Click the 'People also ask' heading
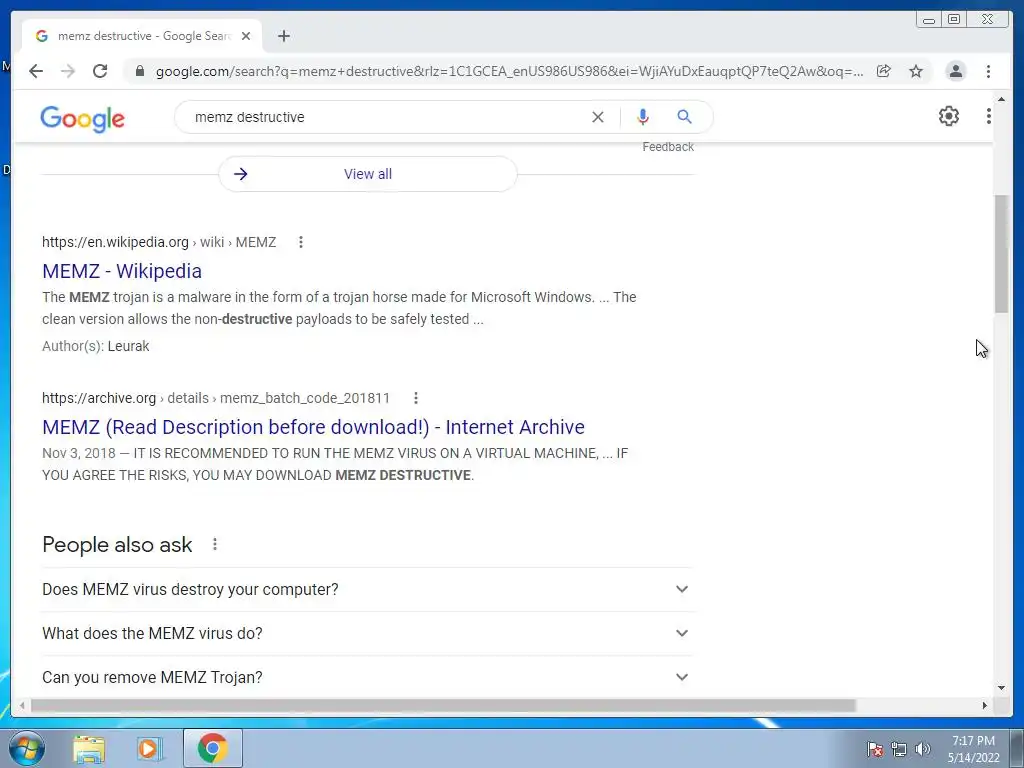This screenshot has width=1024, height=768. 117,545
